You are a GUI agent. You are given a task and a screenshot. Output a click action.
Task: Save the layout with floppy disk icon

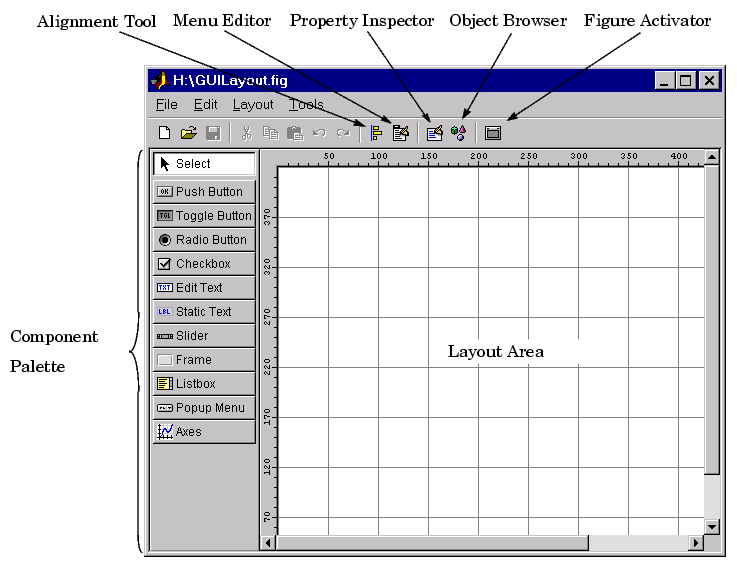(x=213, y=133)
